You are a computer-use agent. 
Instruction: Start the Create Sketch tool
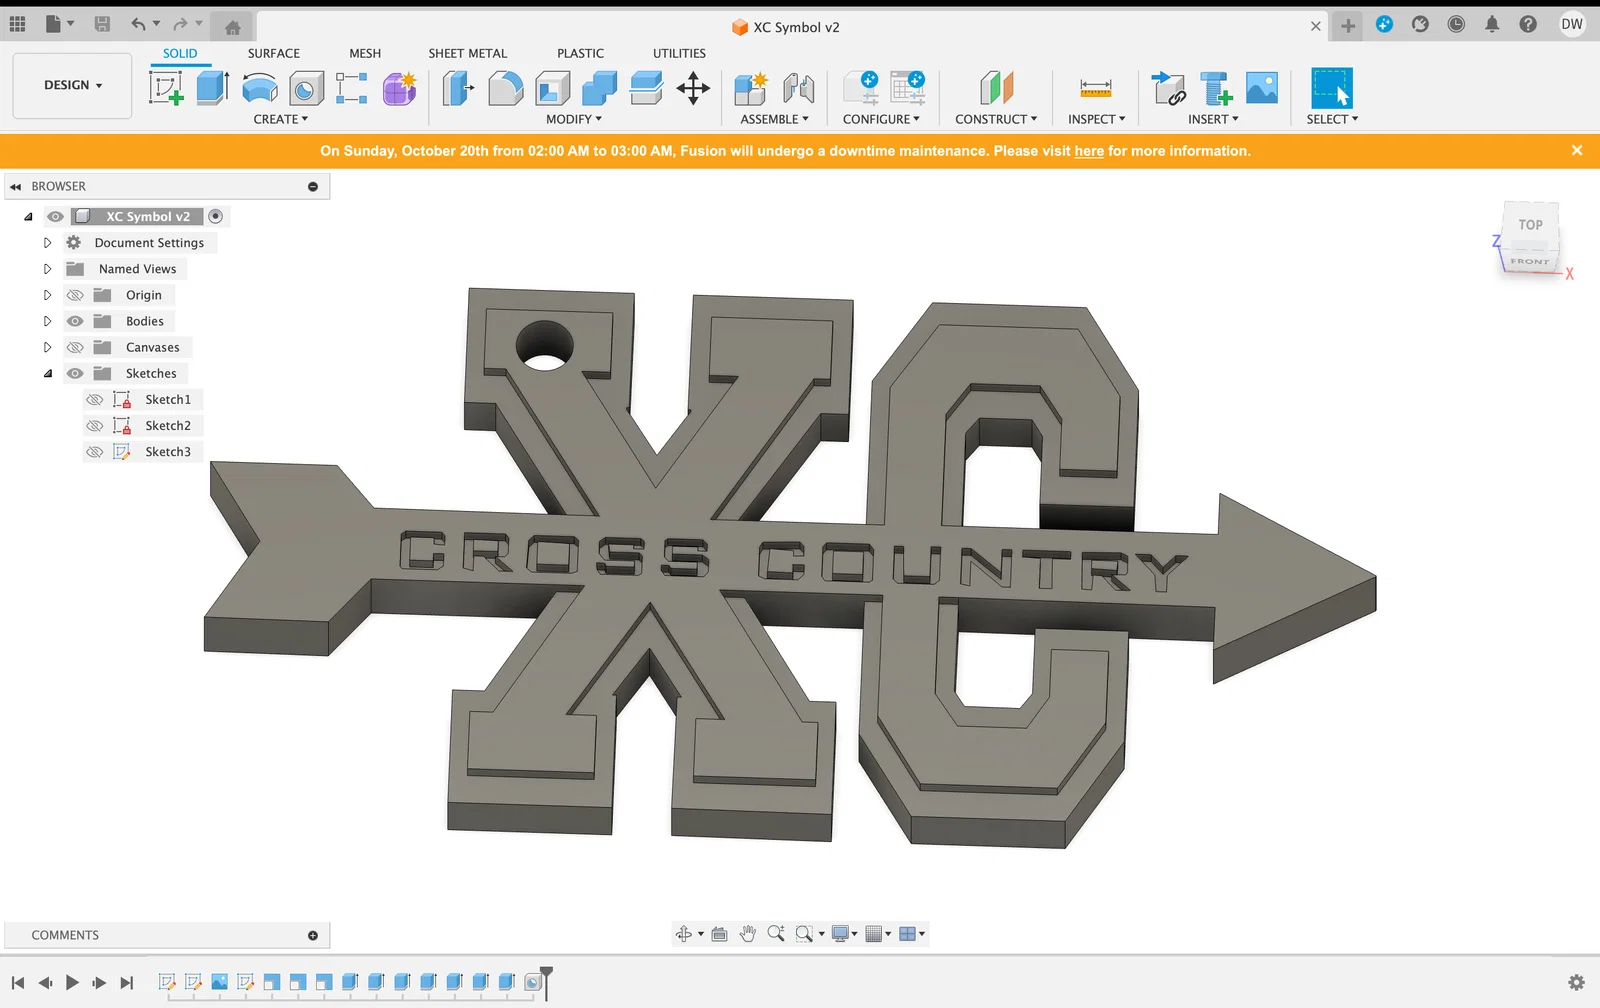pyautogui.click(x=166, y=88)
